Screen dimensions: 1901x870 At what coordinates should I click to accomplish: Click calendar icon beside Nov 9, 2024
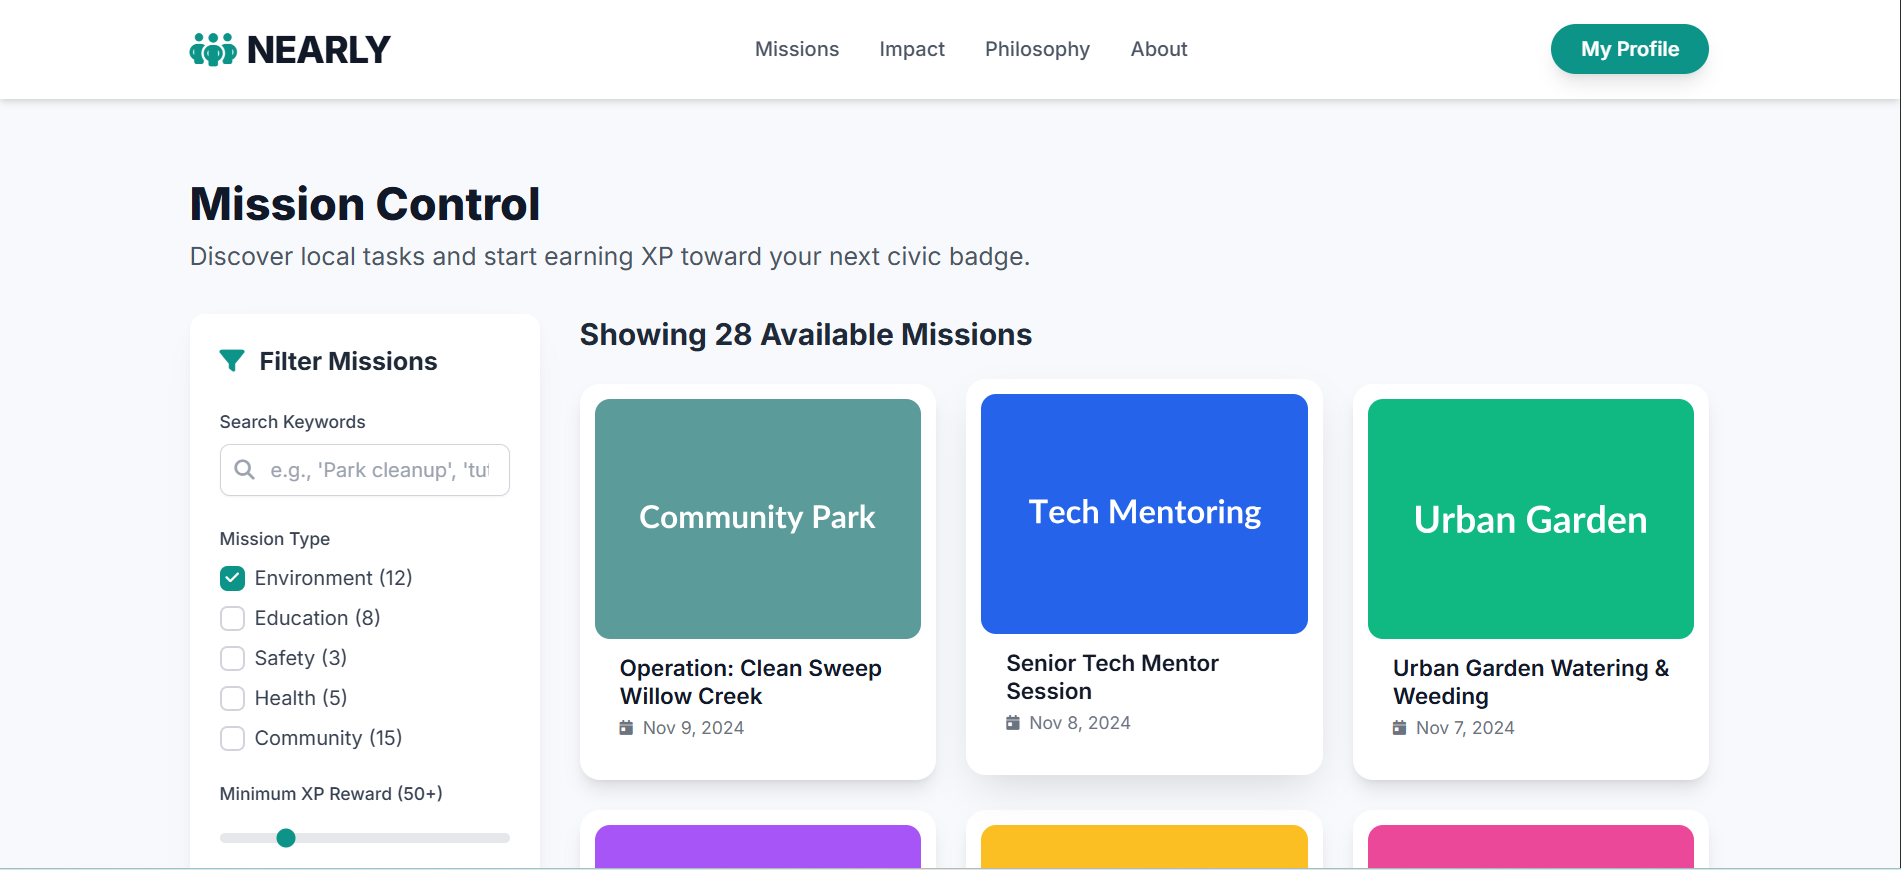coord(626,728)
